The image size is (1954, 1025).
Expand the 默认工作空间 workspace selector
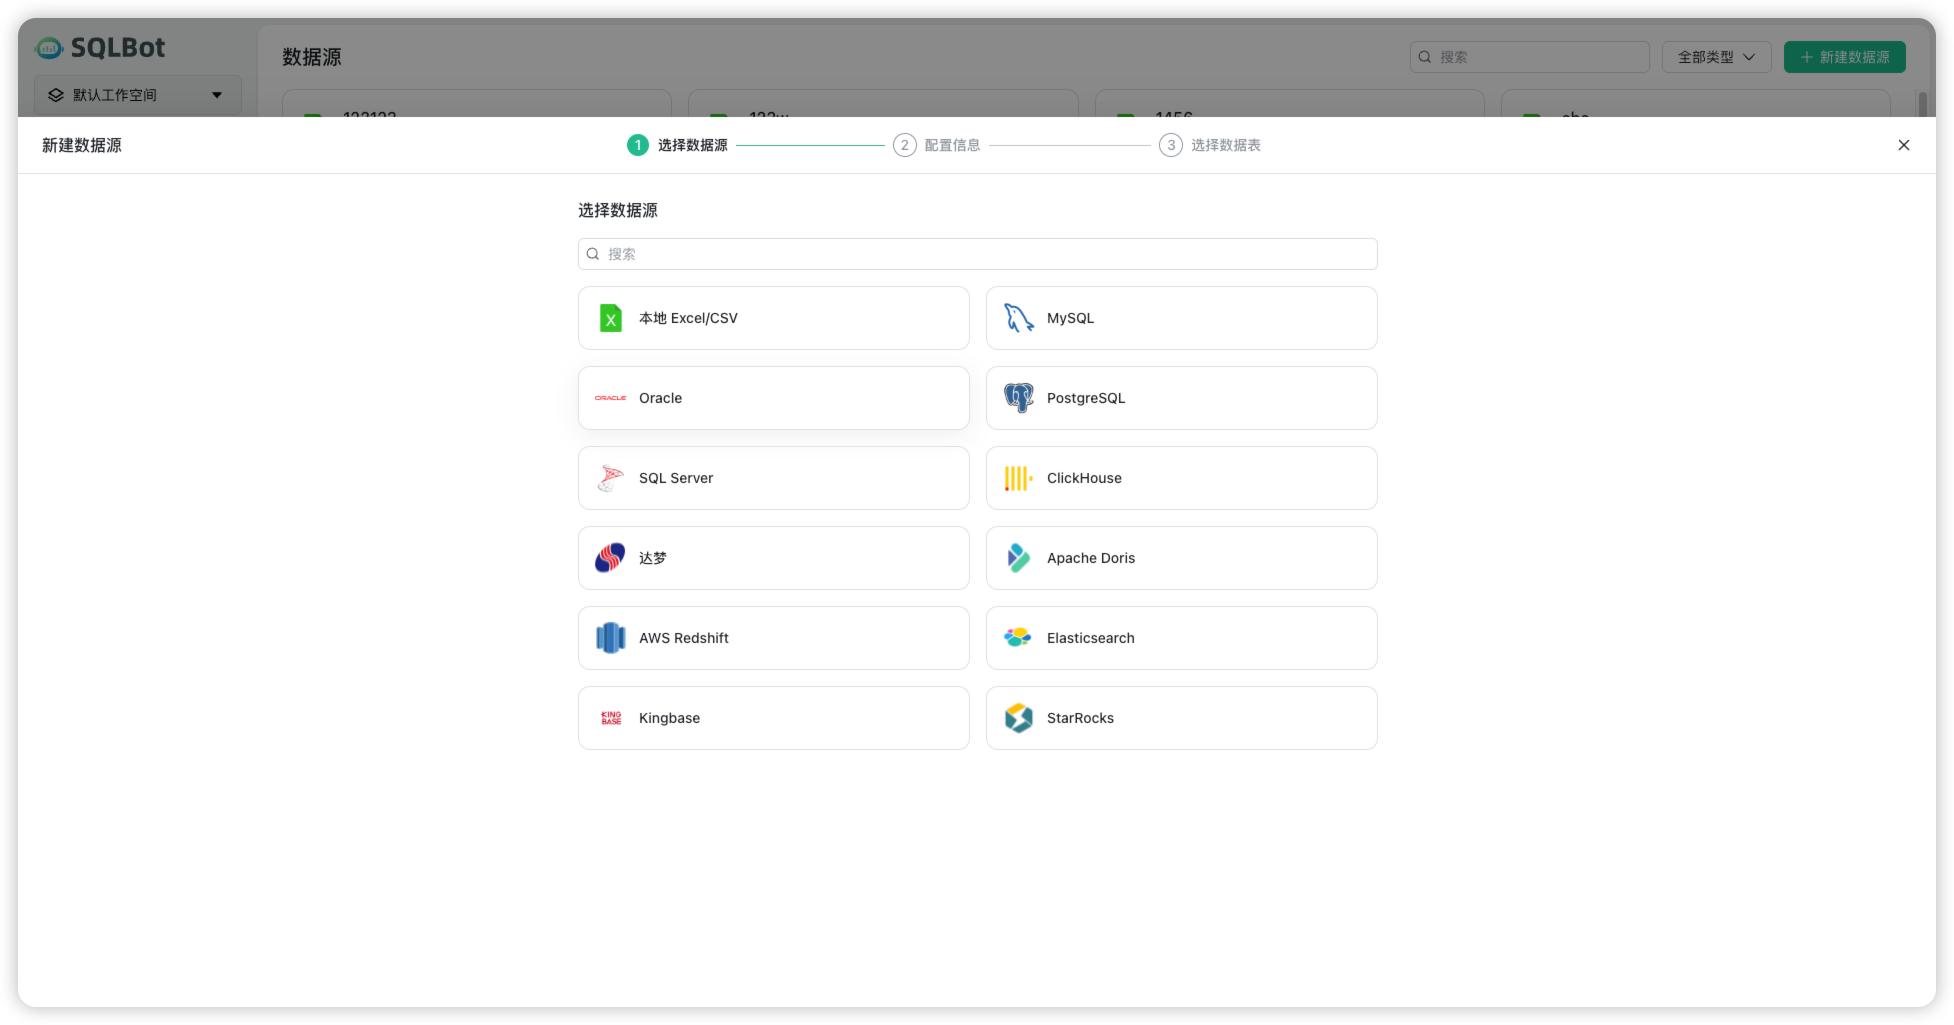click(138, 95)
